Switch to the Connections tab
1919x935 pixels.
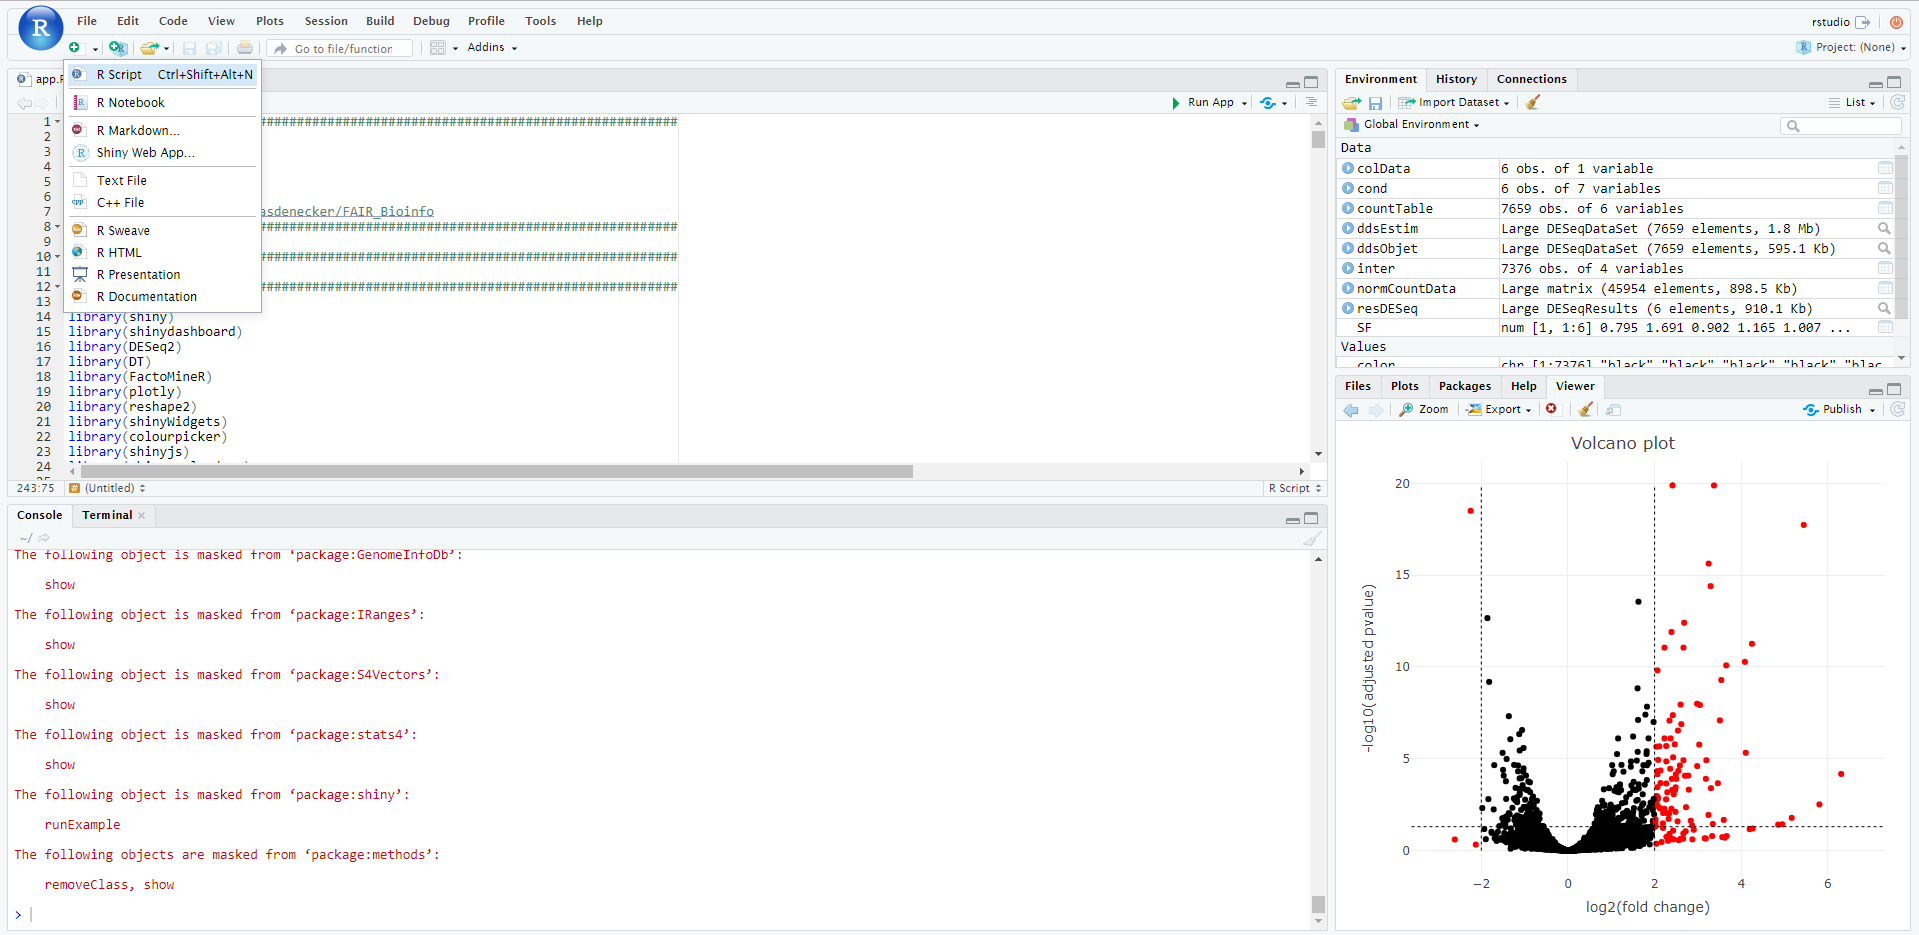[1531, 79]
